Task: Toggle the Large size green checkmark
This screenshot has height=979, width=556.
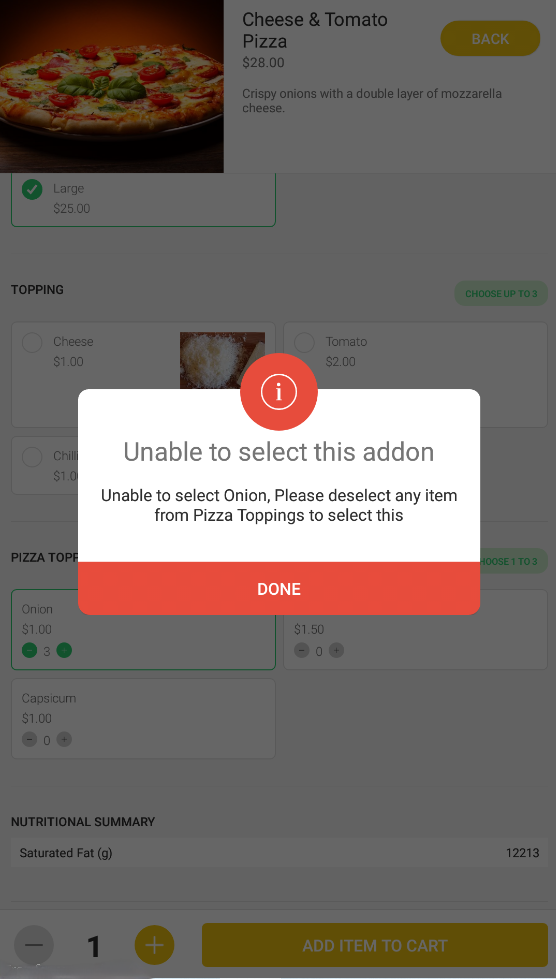Action: click(x=32, y=189)
